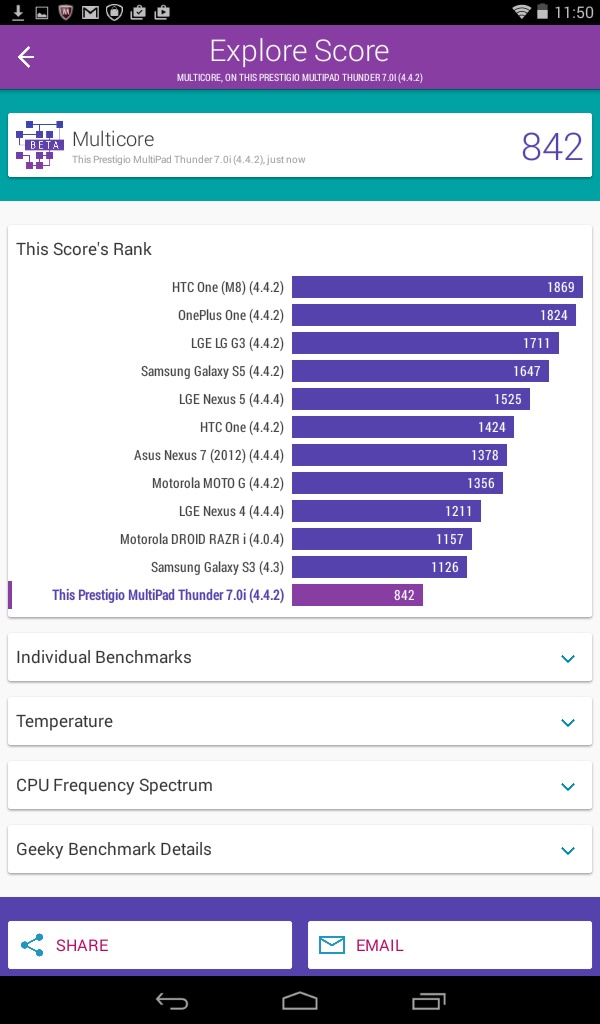The height and width of the screenshot is (1024, 600).
Task: Expand CPU Frequency Spectrum section
Action: pyautogui.click(x=568, y=786)
